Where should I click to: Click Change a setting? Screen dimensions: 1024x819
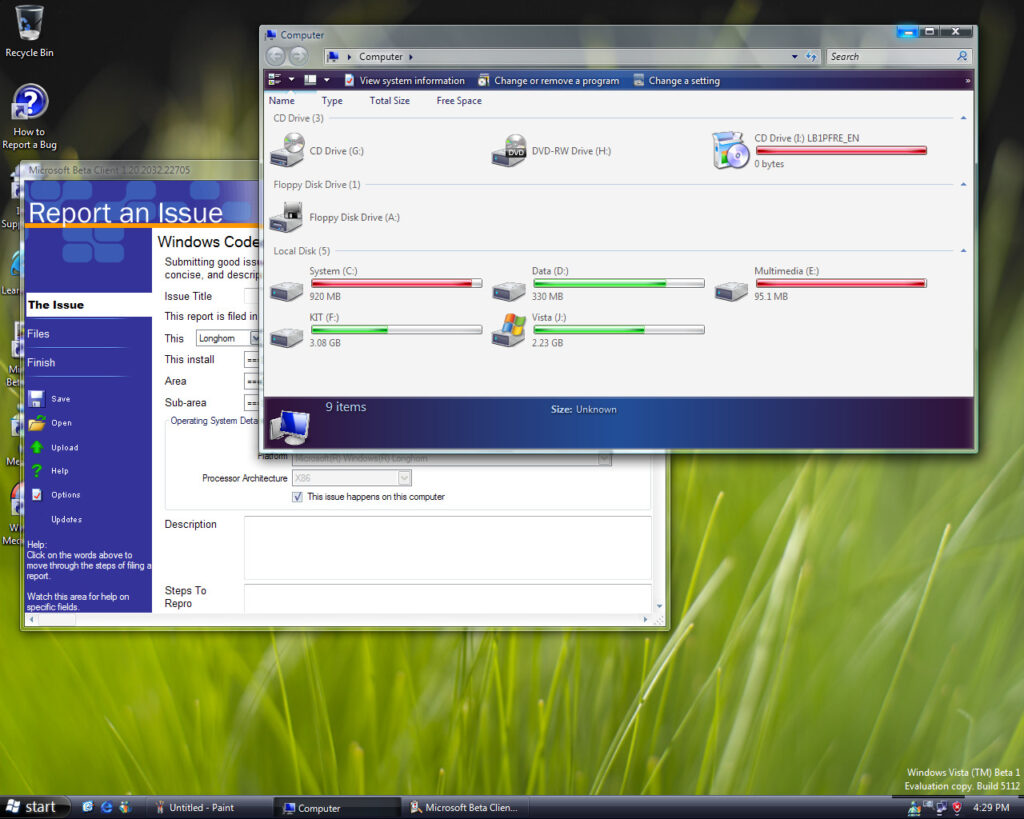coord(677,80)
